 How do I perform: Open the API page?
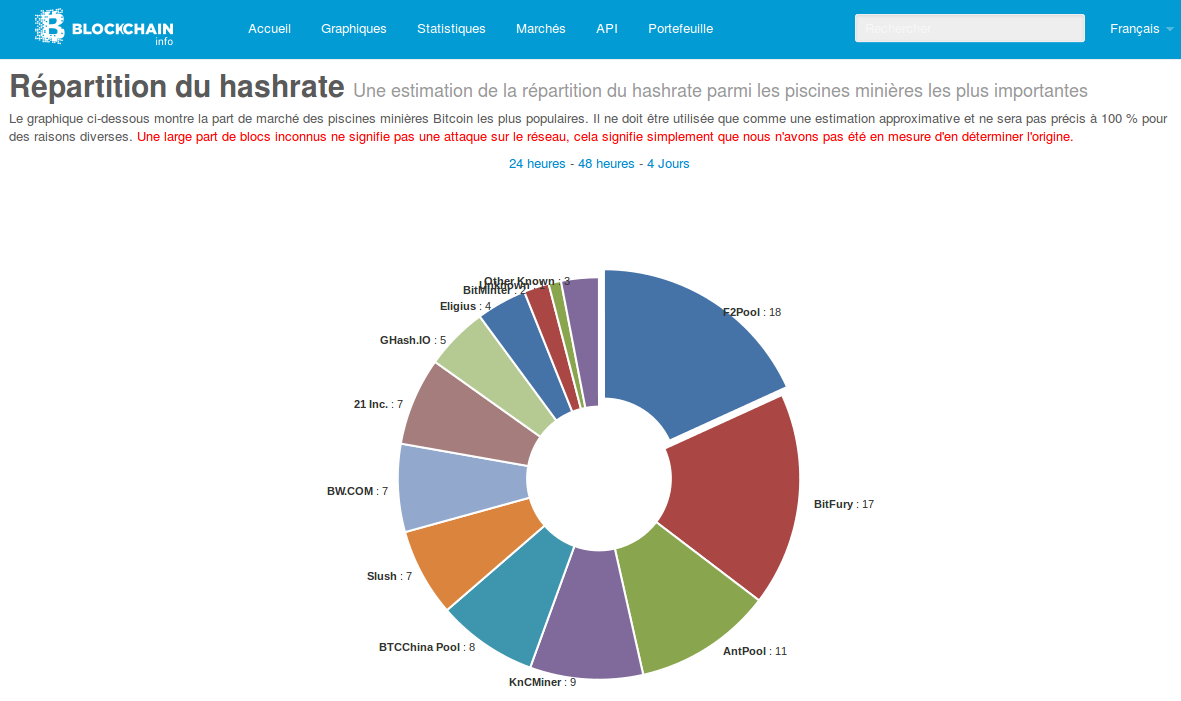pos(606,29)
